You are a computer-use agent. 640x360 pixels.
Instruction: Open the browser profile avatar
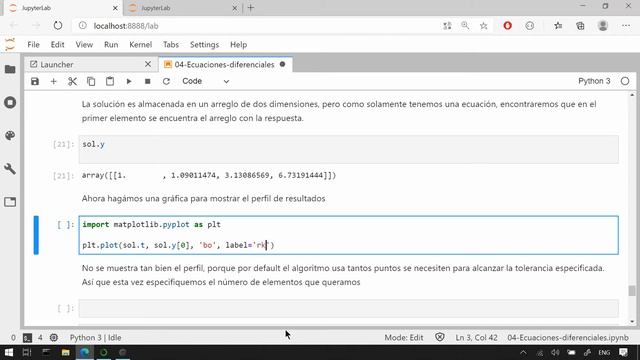coord(603,26)
